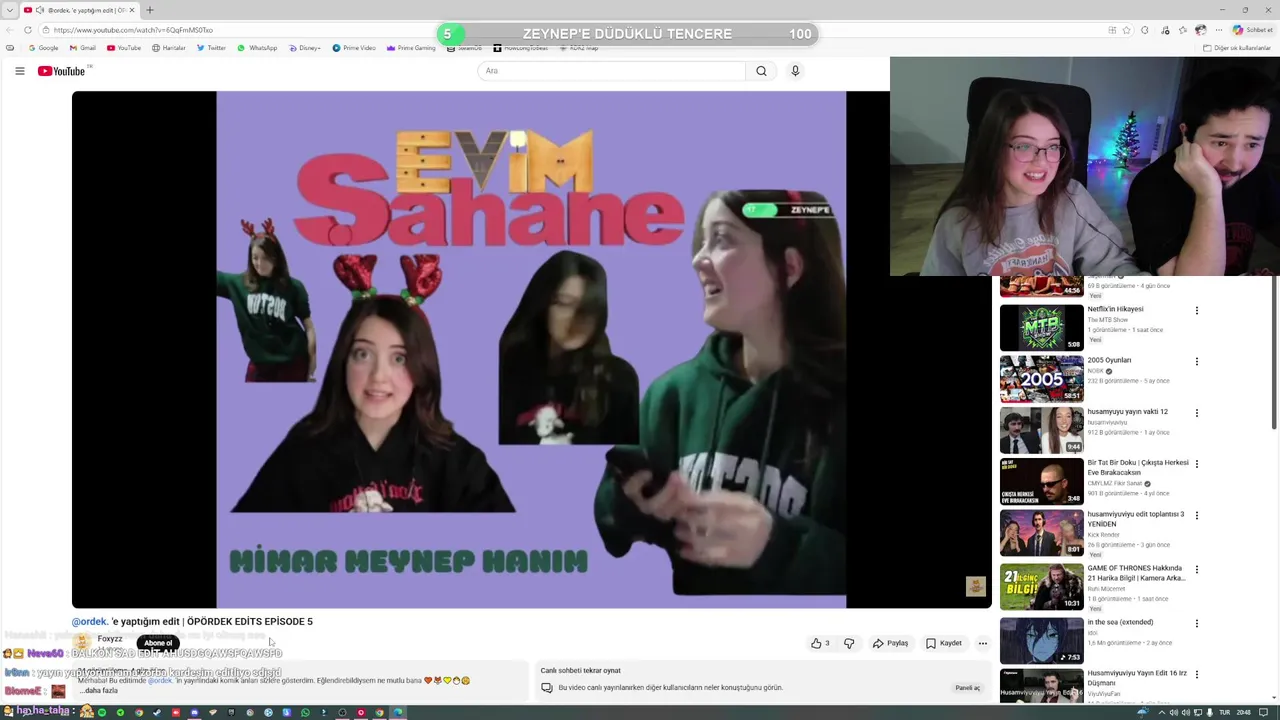
Task: Subscribe with the Abone ol button
Action: click(x=158, y=643)
